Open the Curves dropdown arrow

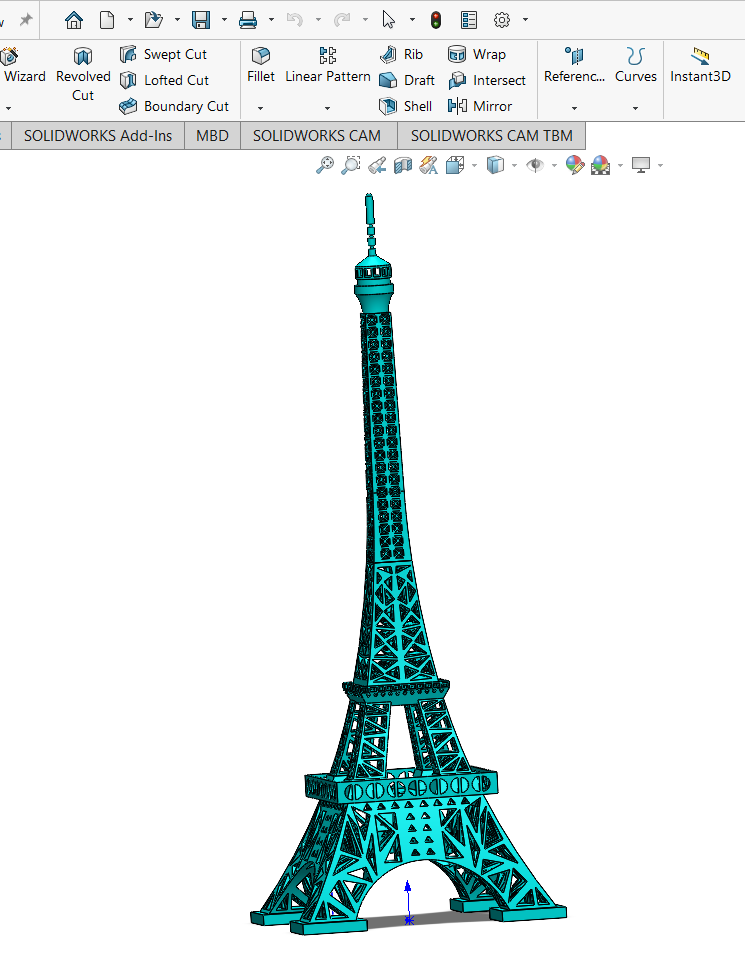point(635,108)
